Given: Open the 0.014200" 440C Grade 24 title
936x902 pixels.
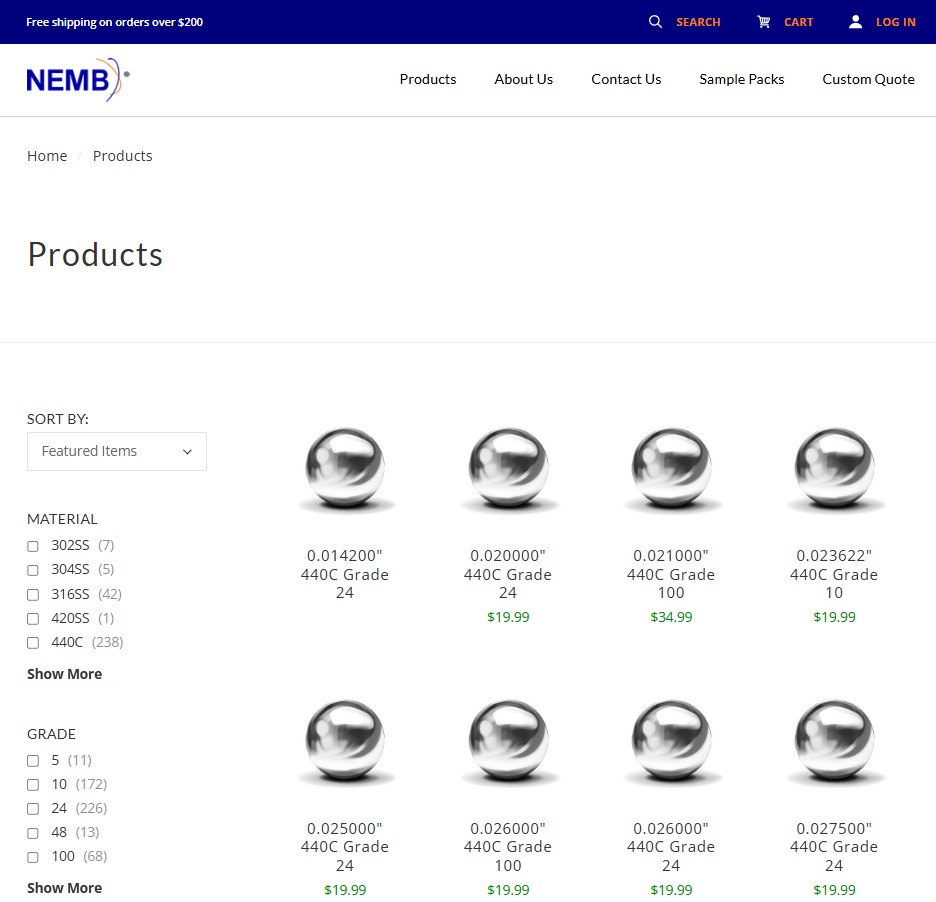Looking at the screenshot, I should click(x=345, y=574).
